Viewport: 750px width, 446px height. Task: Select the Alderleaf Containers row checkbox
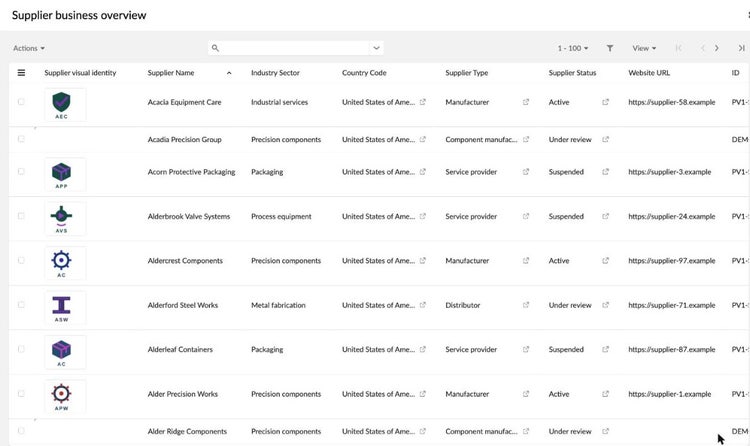[21, 349]
